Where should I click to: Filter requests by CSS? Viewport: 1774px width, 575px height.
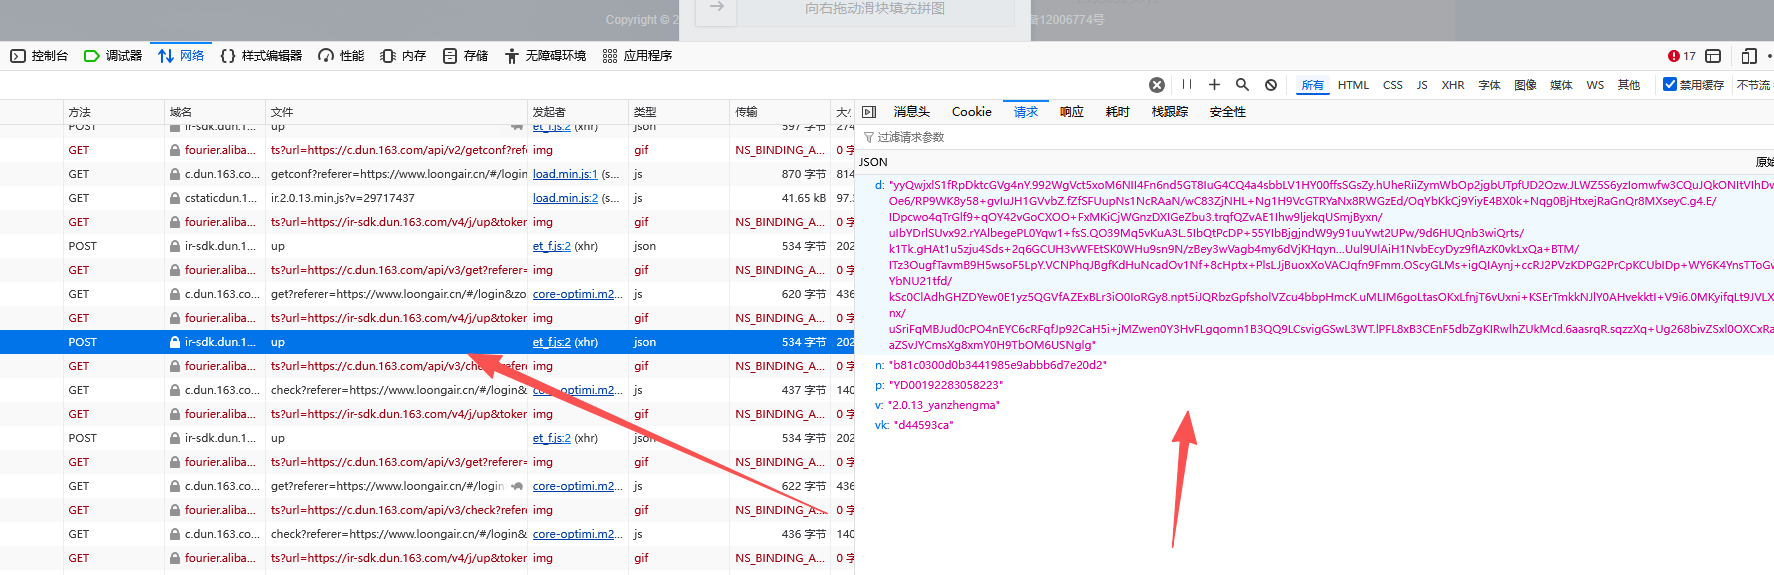[1393, 85]
